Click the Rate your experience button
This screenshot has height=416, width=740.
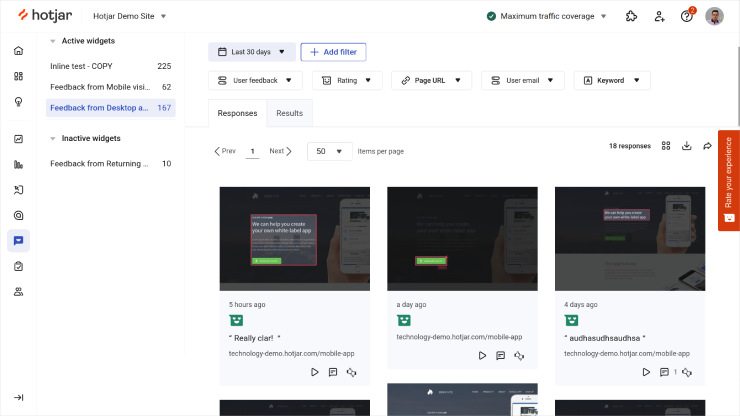(728, 180)
